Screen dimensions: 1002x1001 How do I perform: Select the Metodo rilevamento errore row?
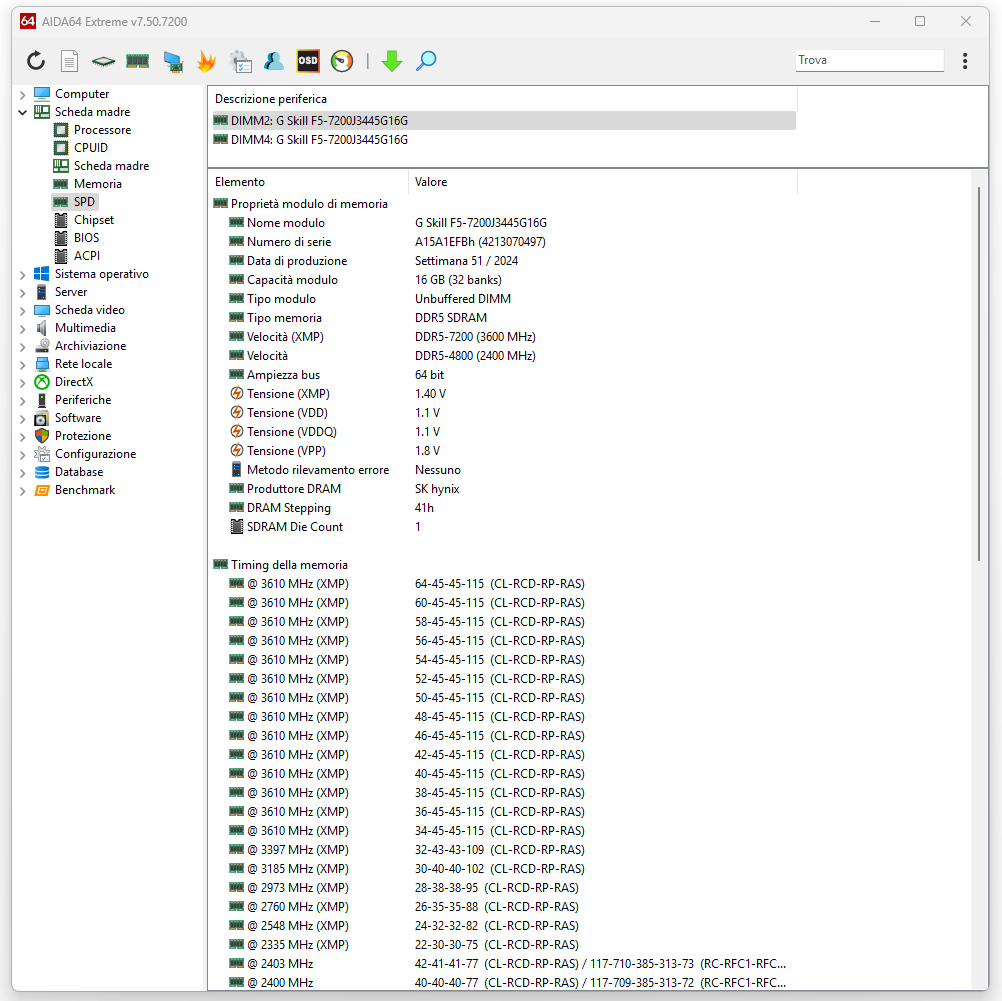click(504, 470)
